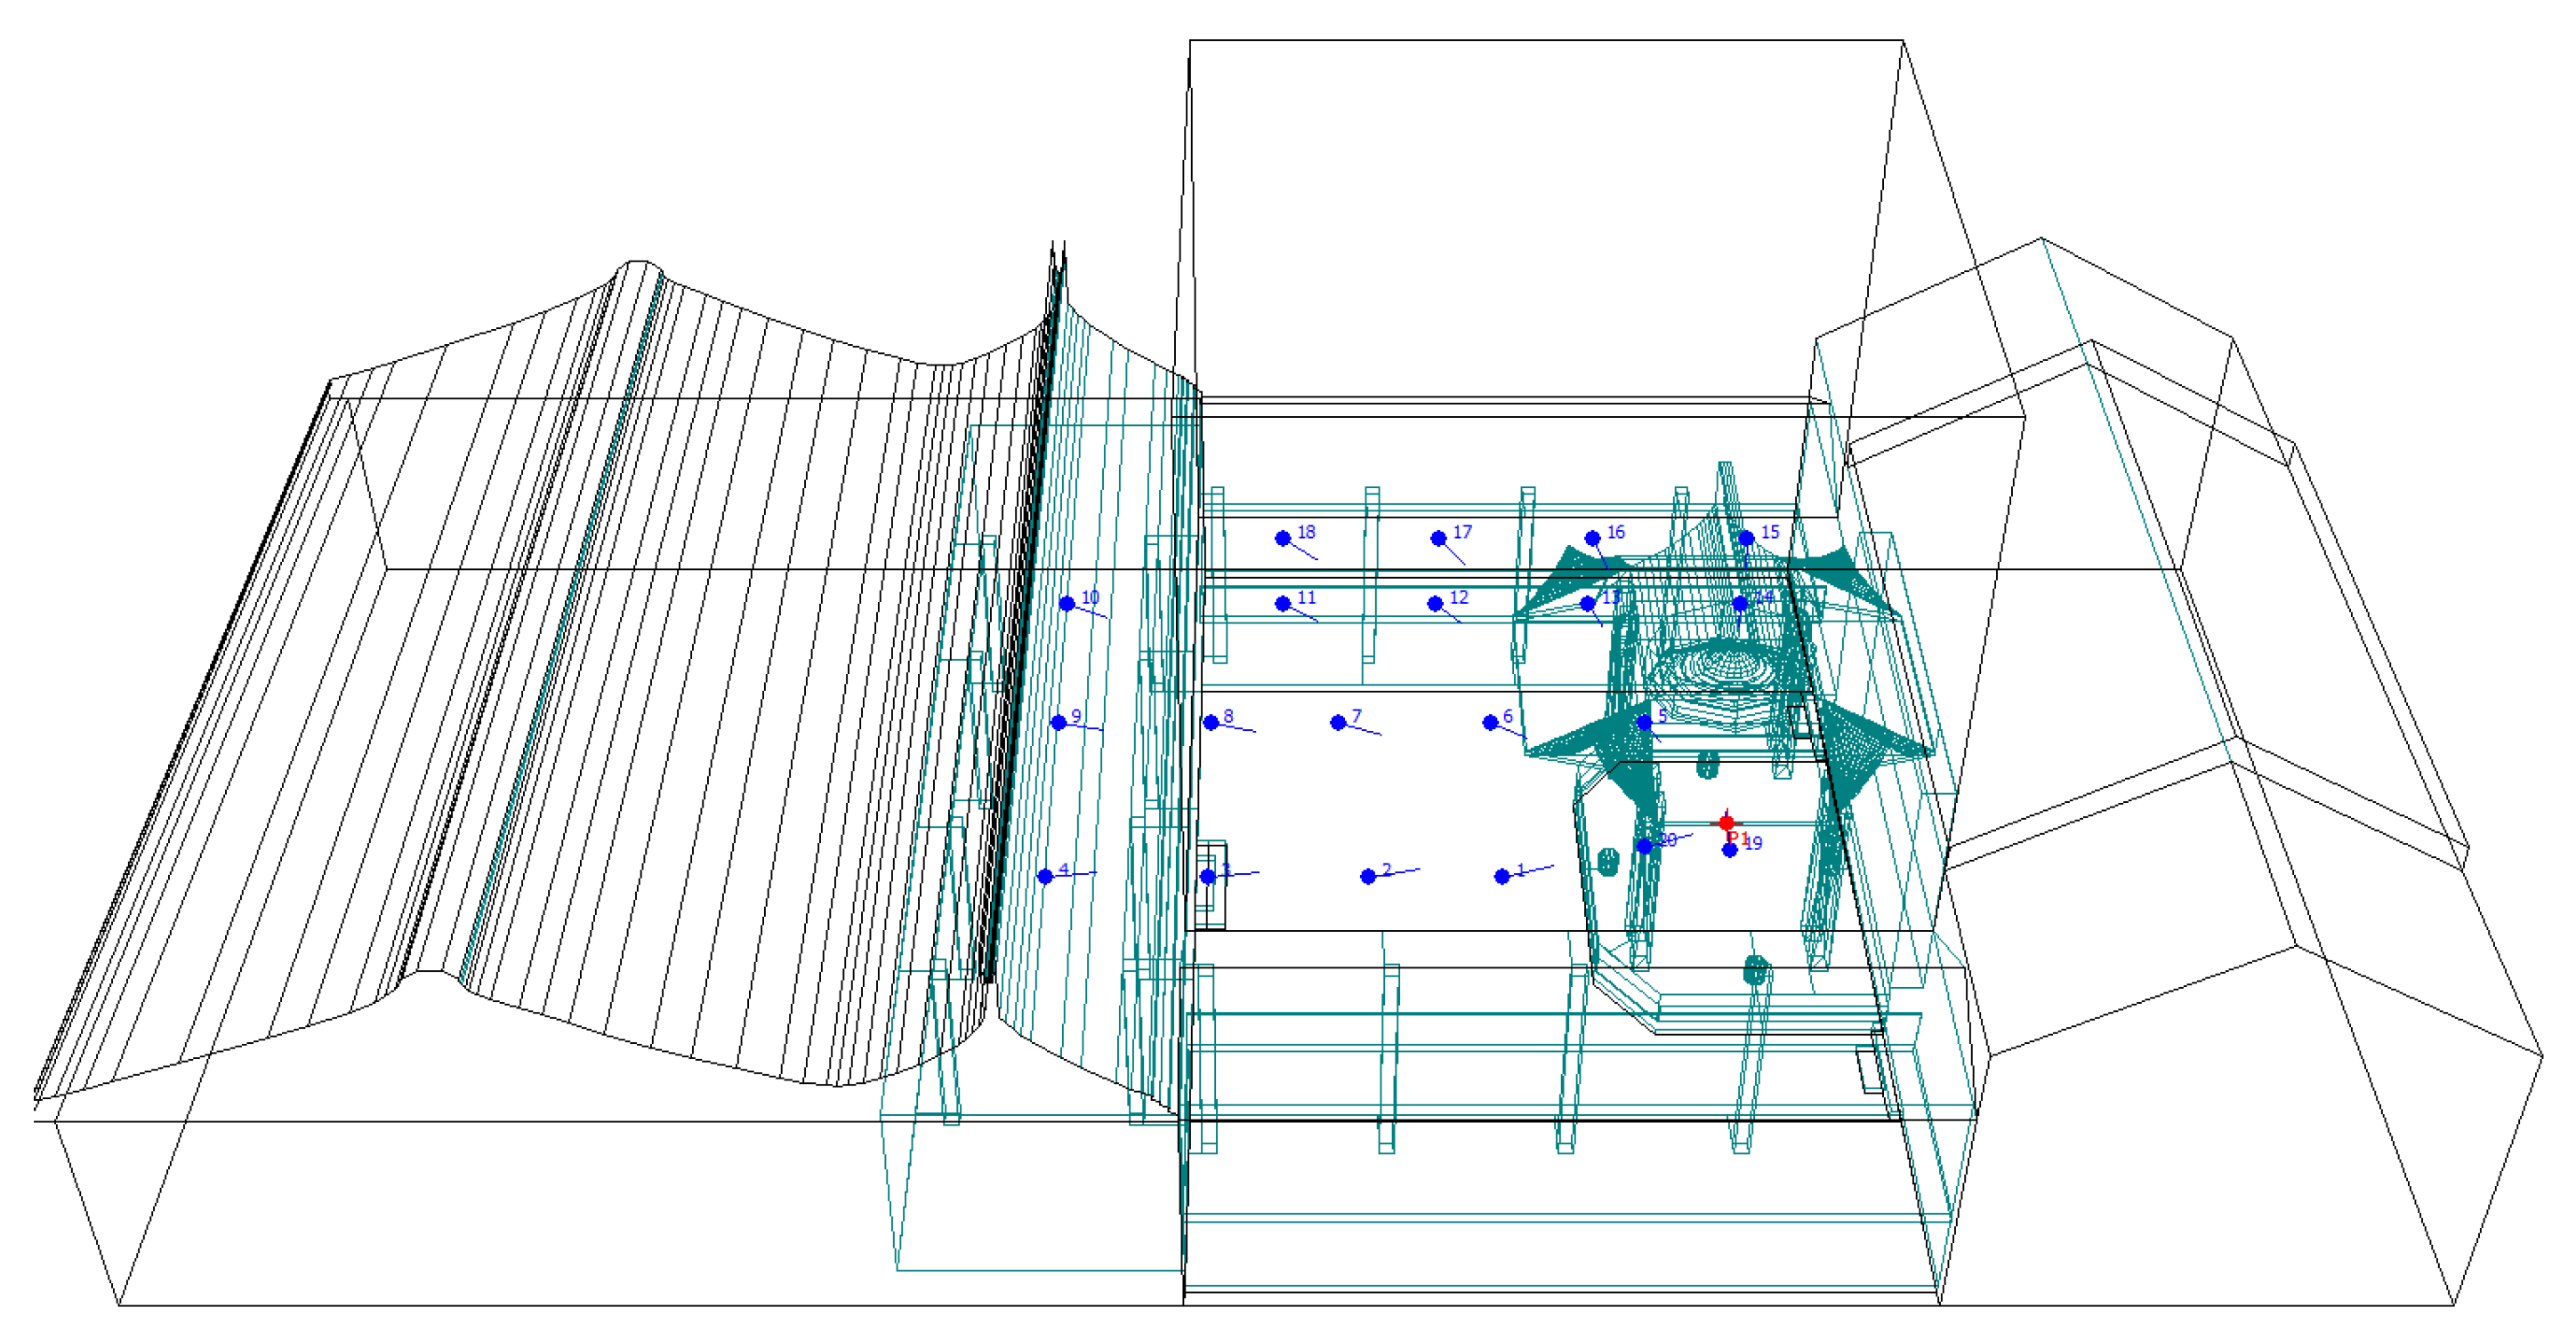Click blue receiver point 18
The width and height of the screenshot is (2576, 1340).
click(1283, 538)
